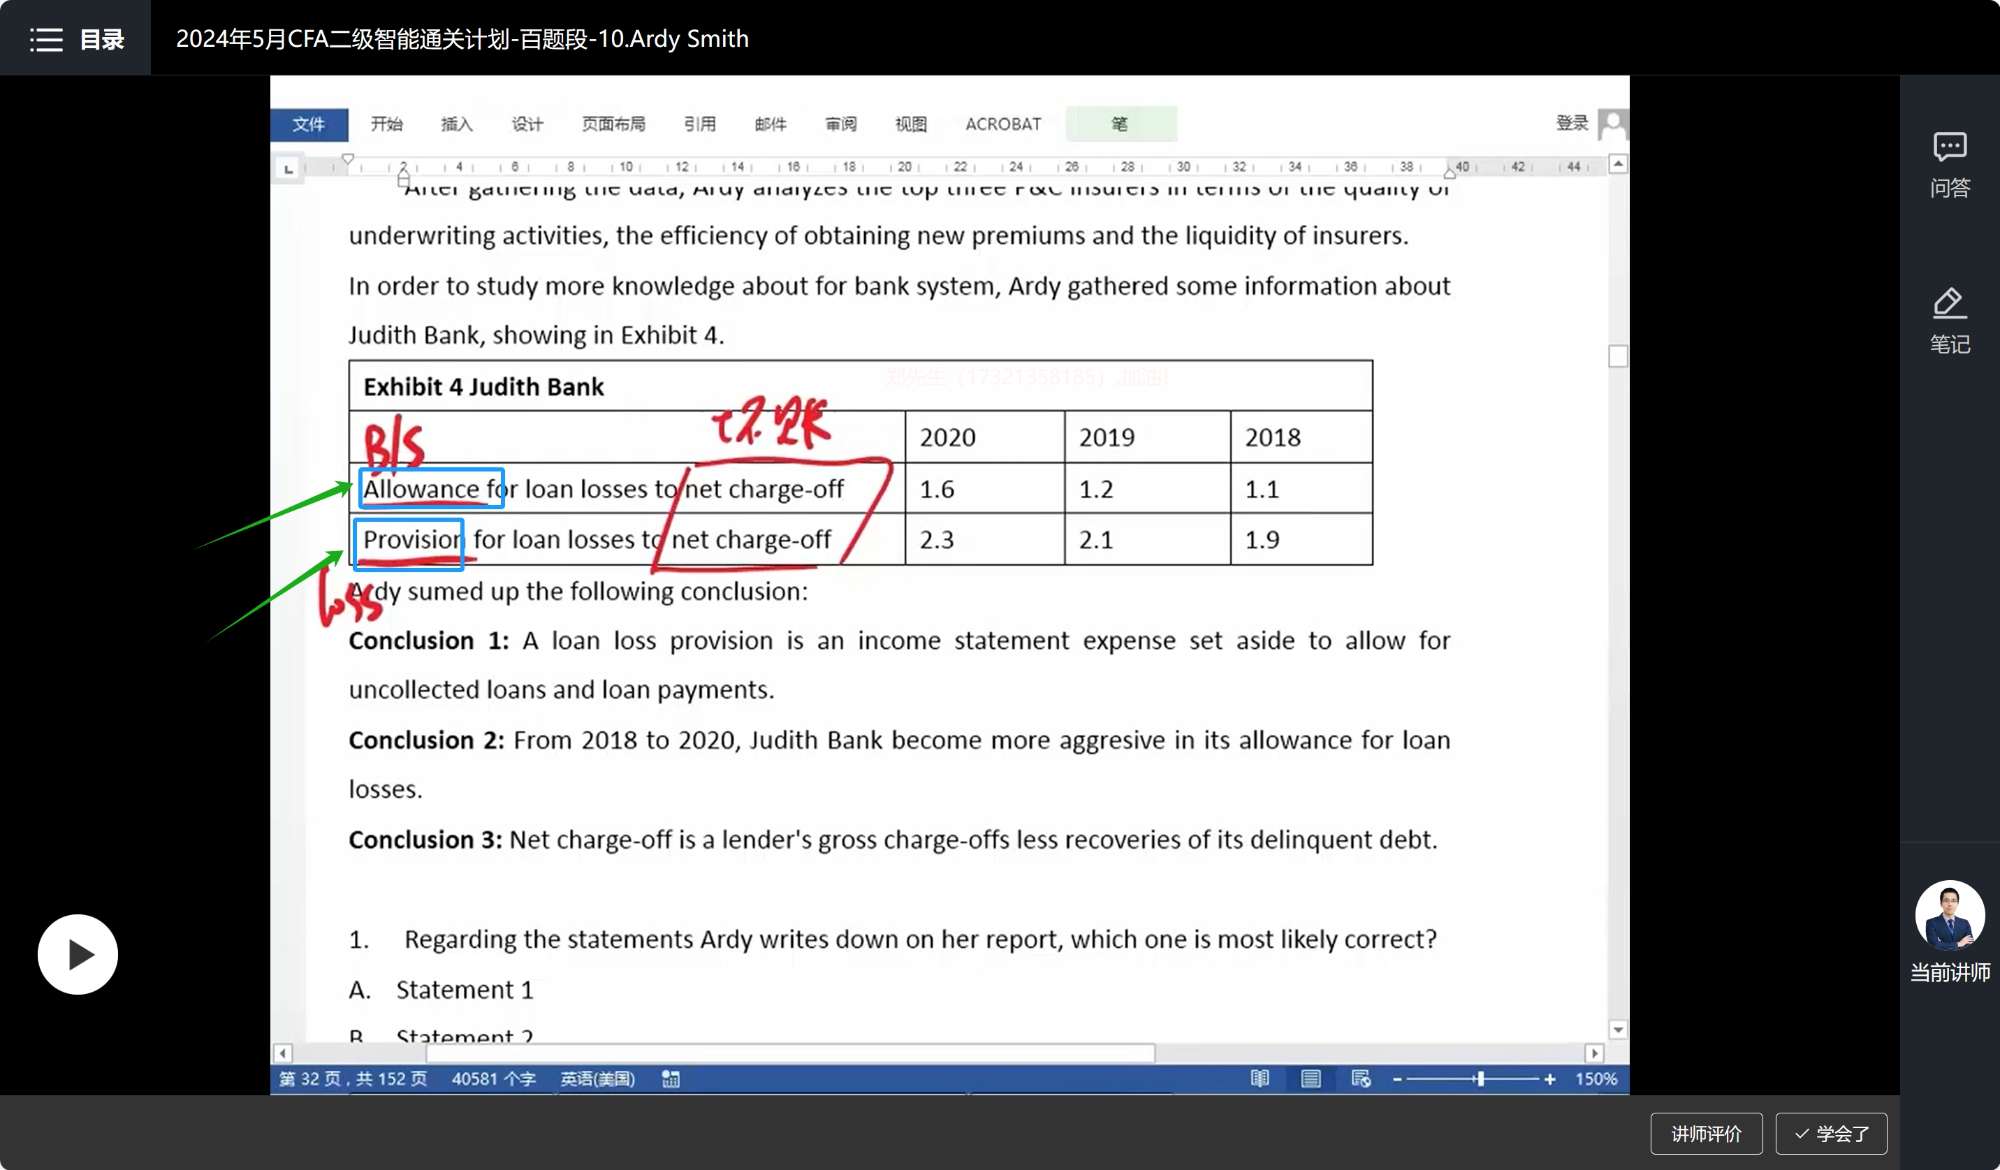Viewport: 2000px width, 1170px height.
Task: Select web layout view icon
Action: tap(1361, 1079)
